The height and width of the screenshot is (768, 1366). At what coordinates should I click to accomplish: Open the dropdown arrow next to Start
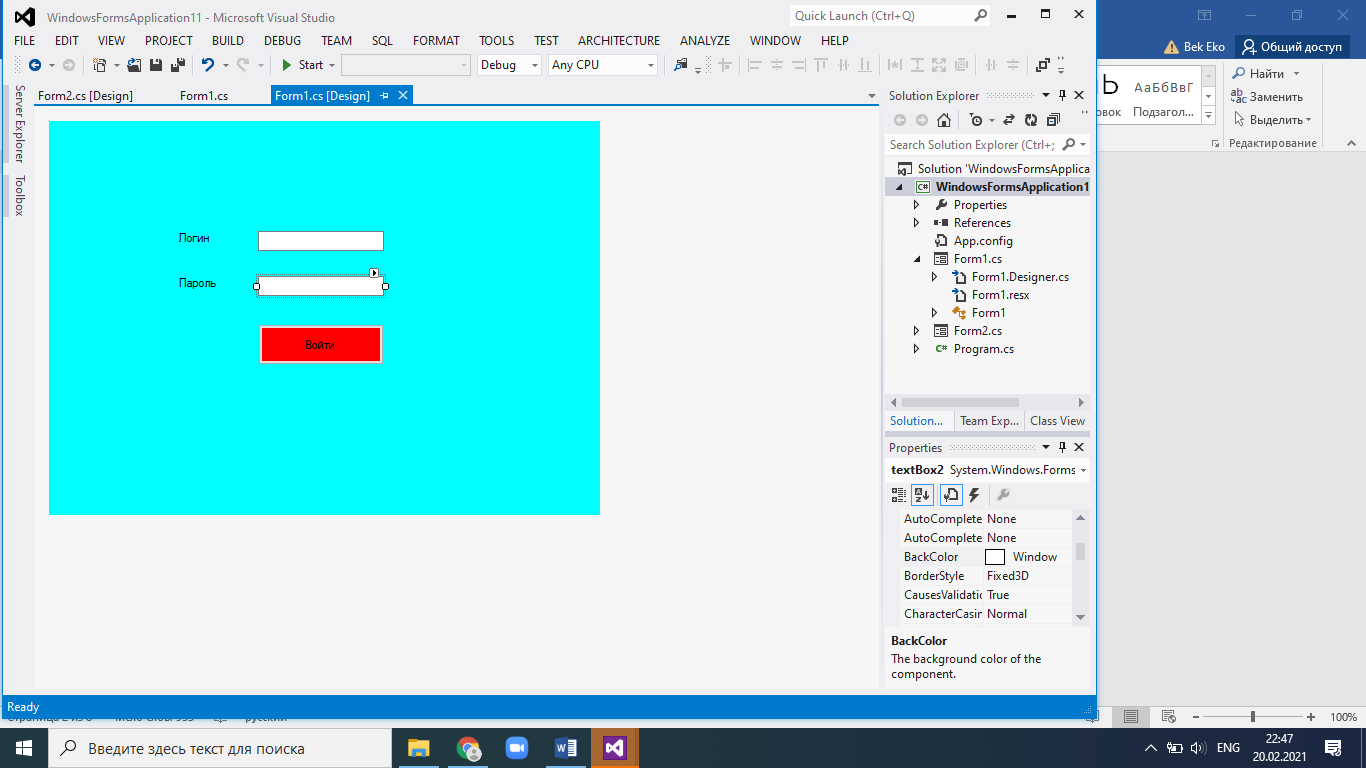(x=331, y=65)
